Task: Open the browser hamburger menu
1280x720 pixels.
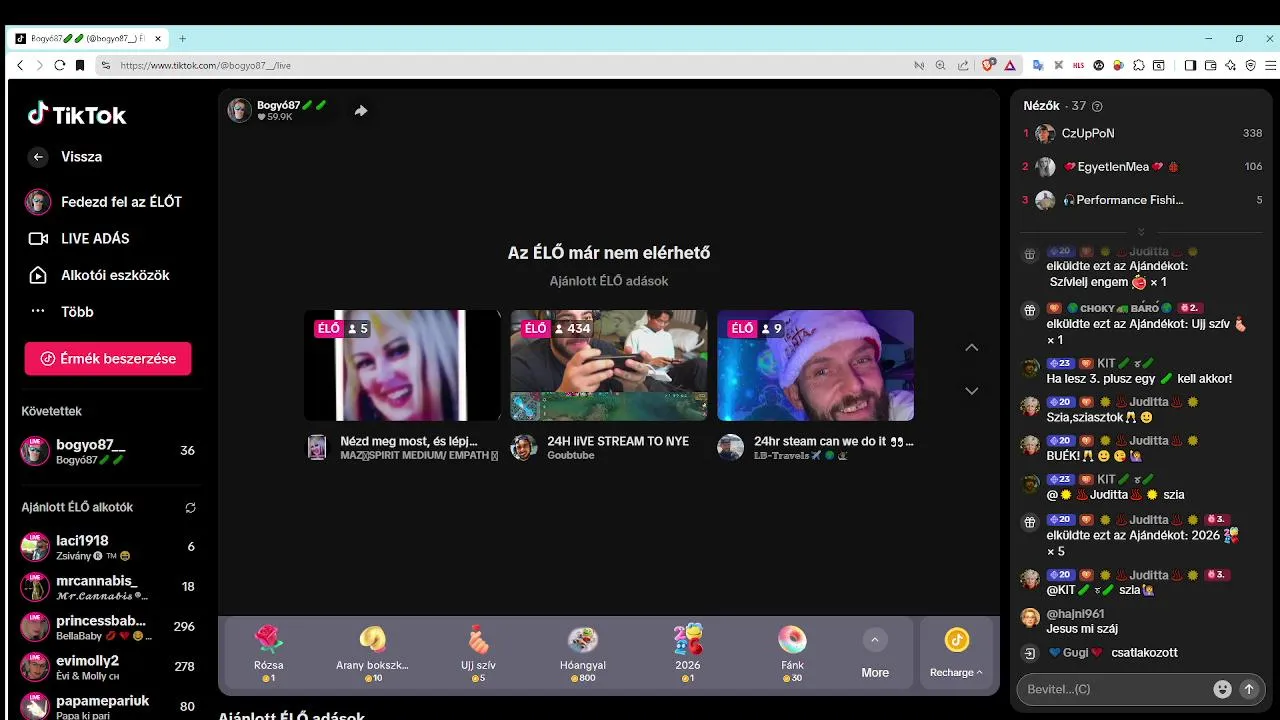Action: [1269, 65]
